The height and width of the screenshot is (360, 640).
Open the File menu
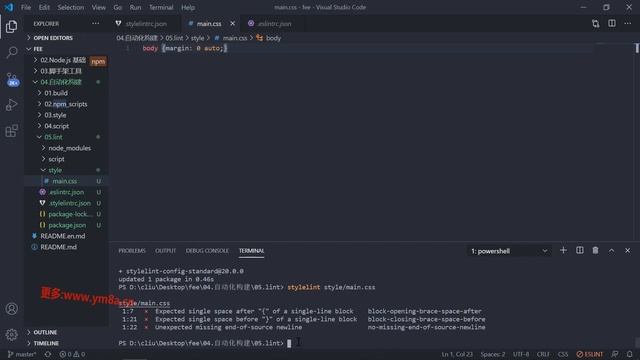pos(26,7)
